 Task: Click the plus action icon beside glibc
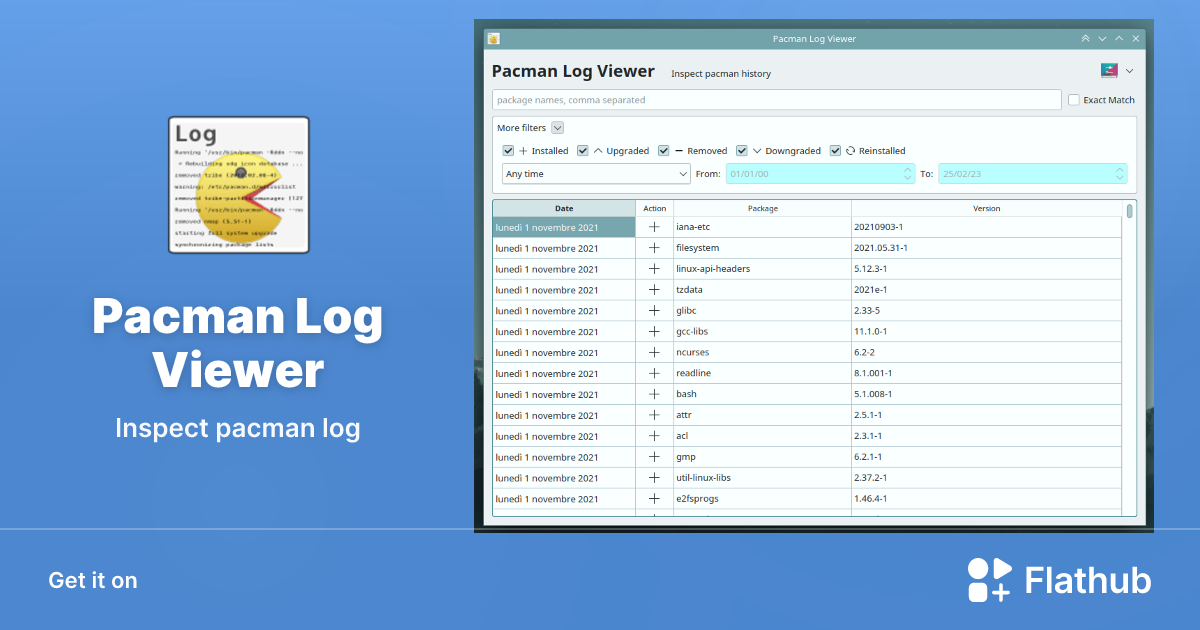[x=656, y=310]
